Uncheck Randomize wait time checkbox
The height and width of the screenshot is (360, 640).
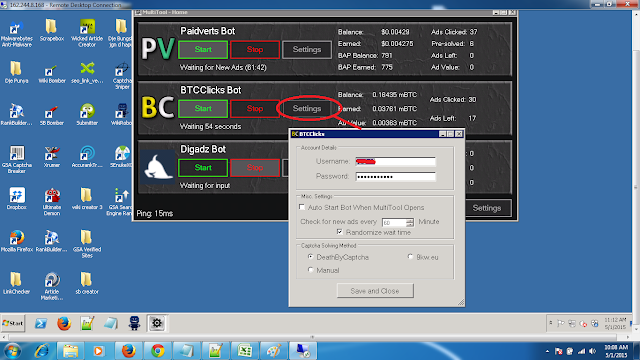tap(340, 232)
